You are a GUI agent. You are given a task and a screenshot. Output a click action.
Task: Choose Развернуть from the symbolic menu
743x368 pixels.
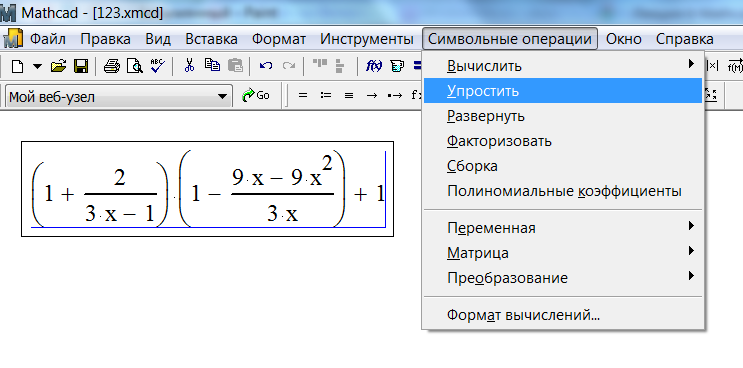(563, 116)
